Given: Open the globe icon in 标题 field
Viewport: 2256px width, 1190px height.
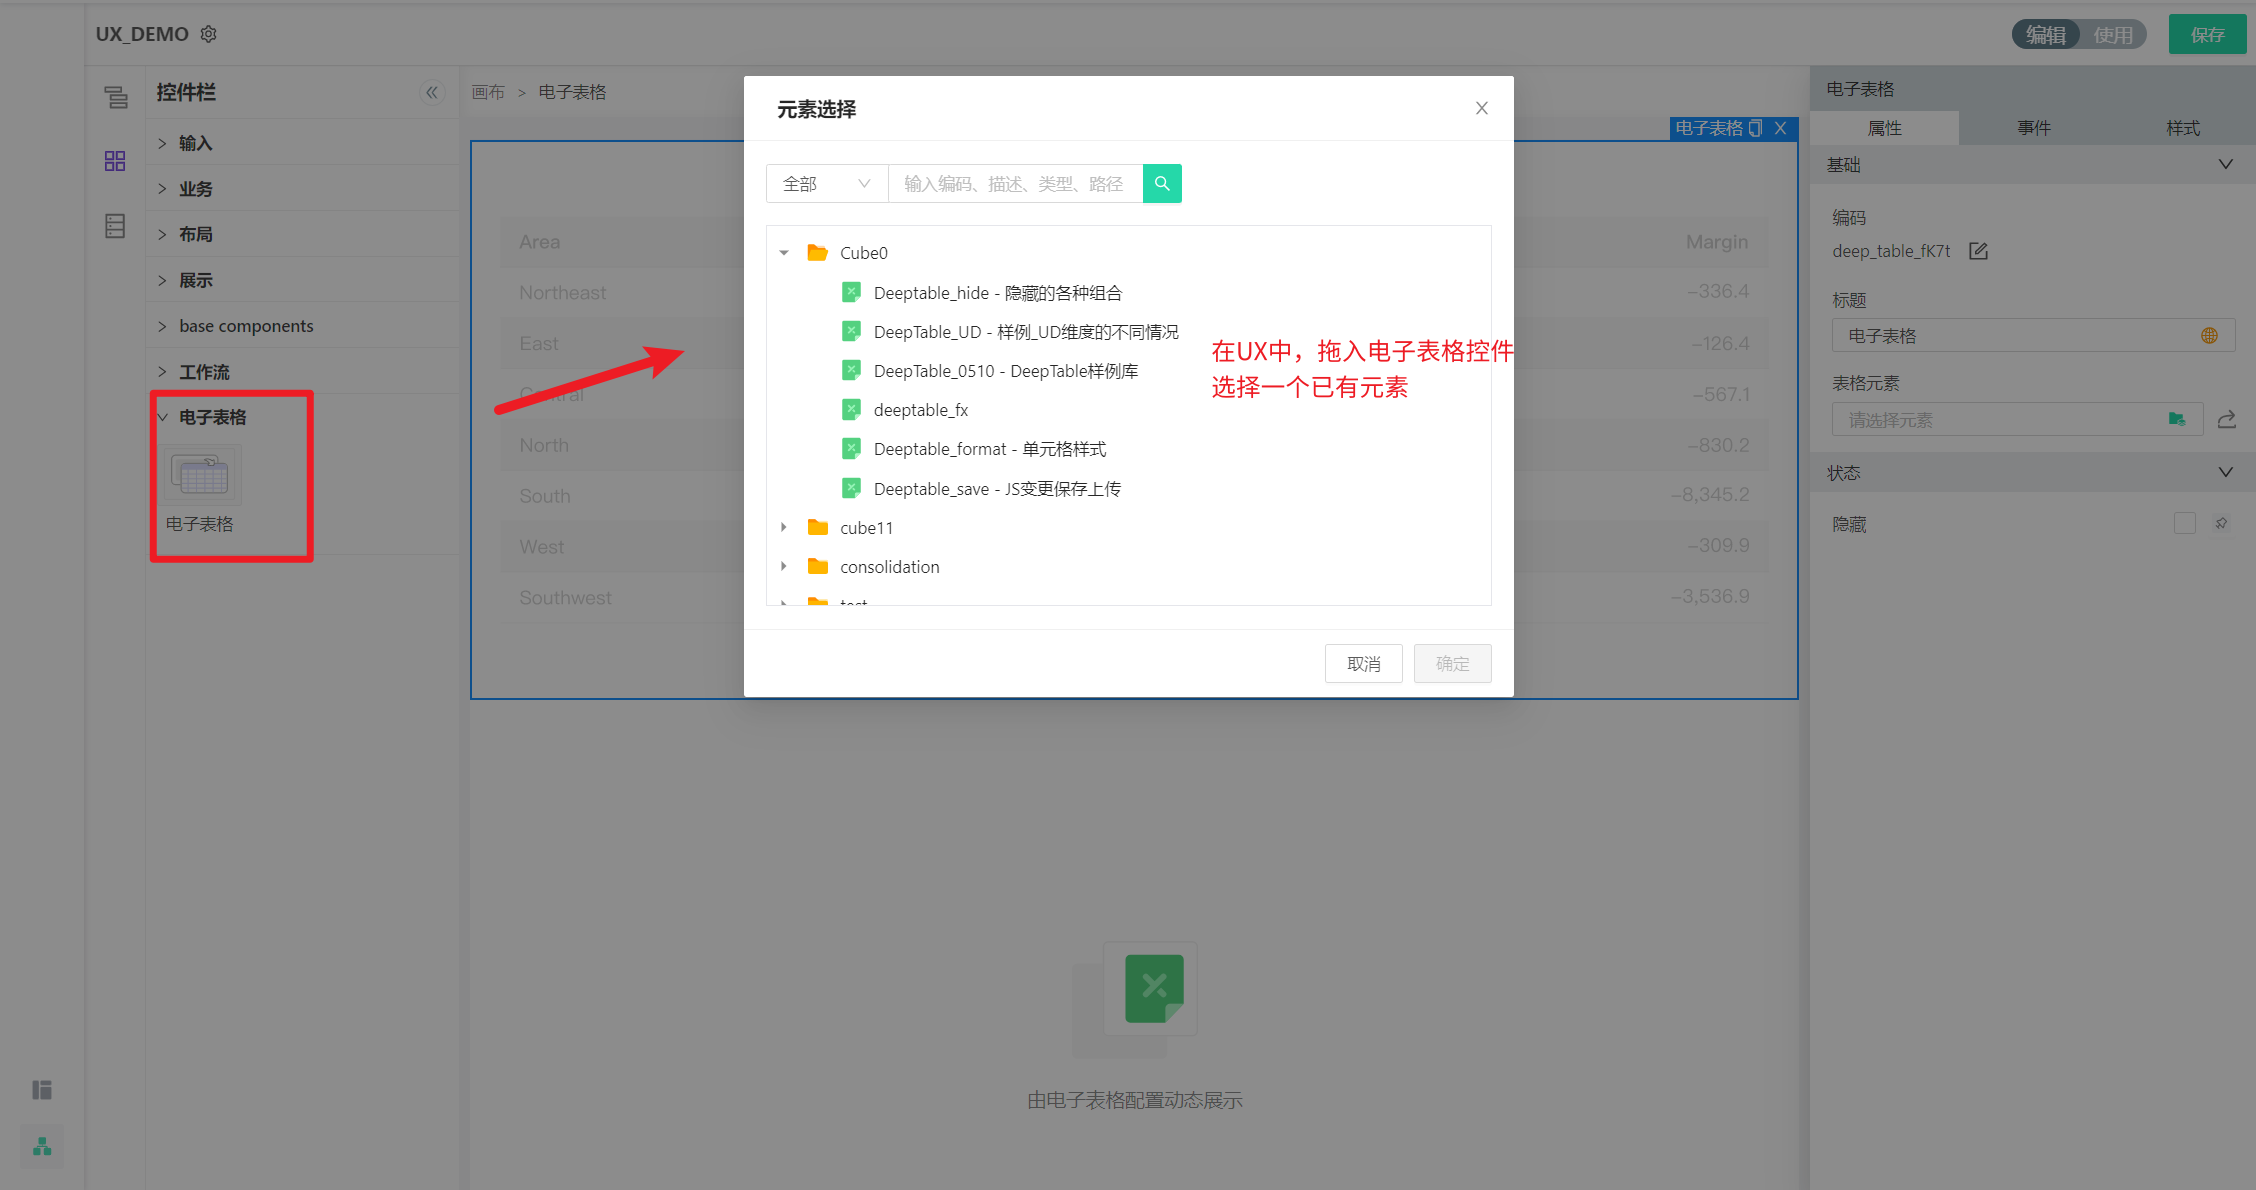Looking at the screenshot, I should coord(2209,336).
